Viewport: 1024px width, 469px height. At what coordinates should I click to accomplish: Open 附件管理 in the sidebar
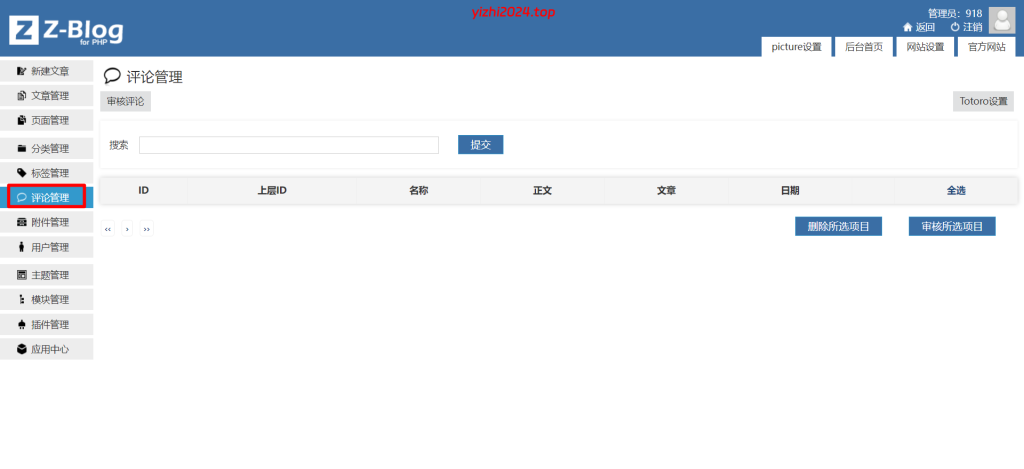(x=46, y=223)
